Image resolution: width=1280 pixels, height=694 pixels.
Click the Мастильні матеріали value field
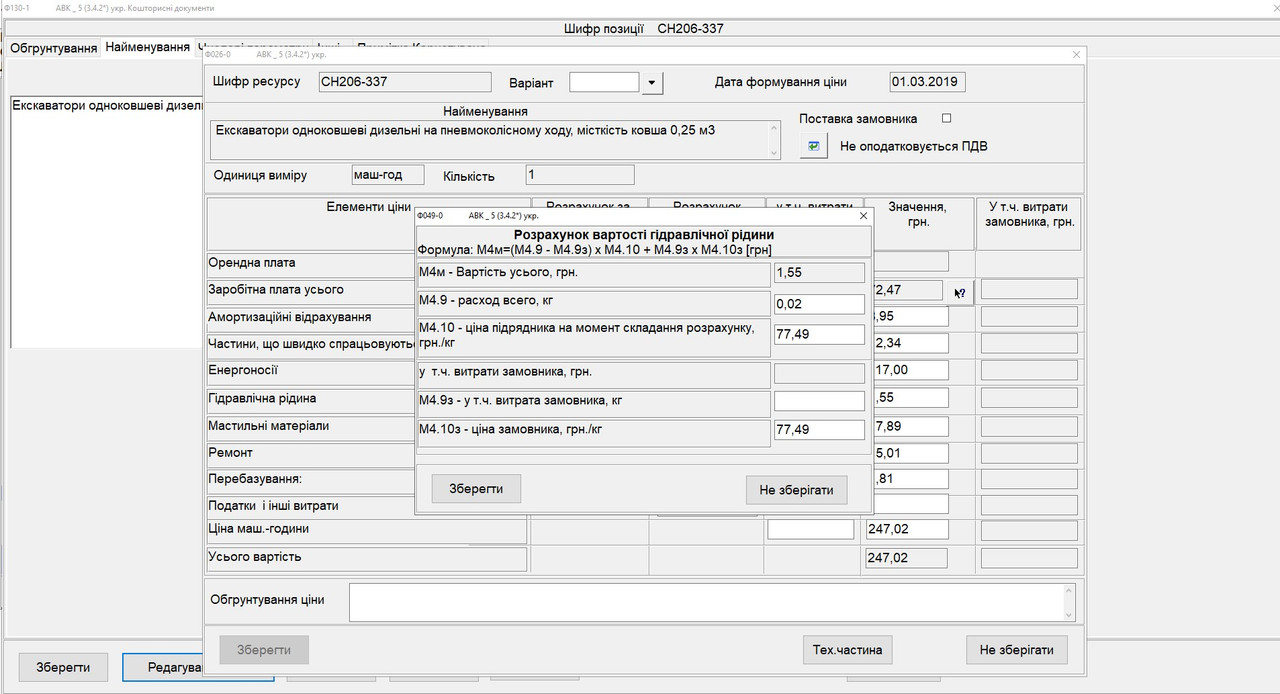(910, 427)
